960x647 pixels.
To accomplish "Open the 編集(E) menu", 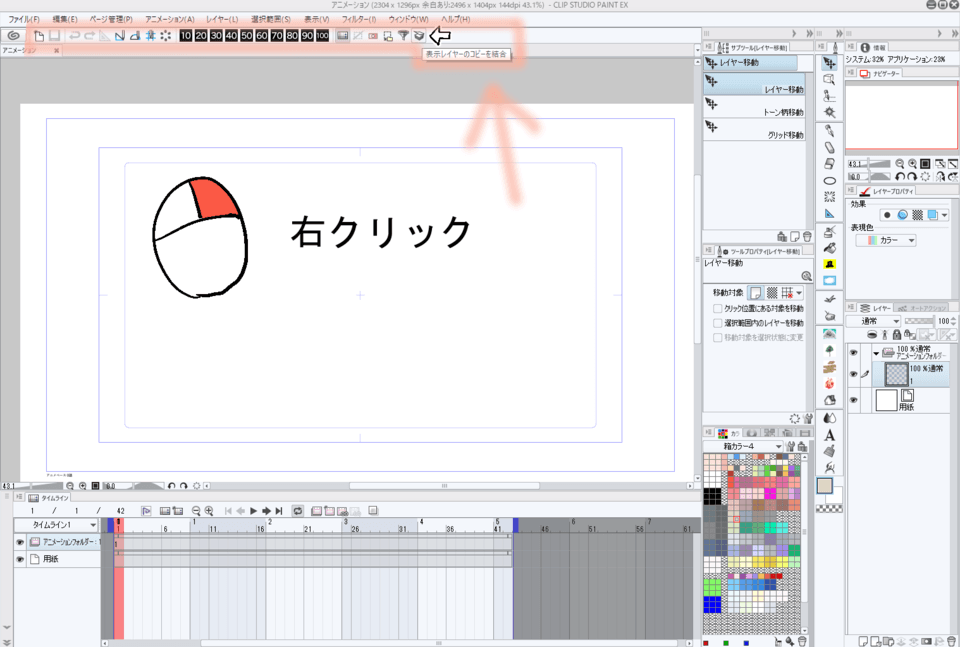I will click(x=65, y=19).
